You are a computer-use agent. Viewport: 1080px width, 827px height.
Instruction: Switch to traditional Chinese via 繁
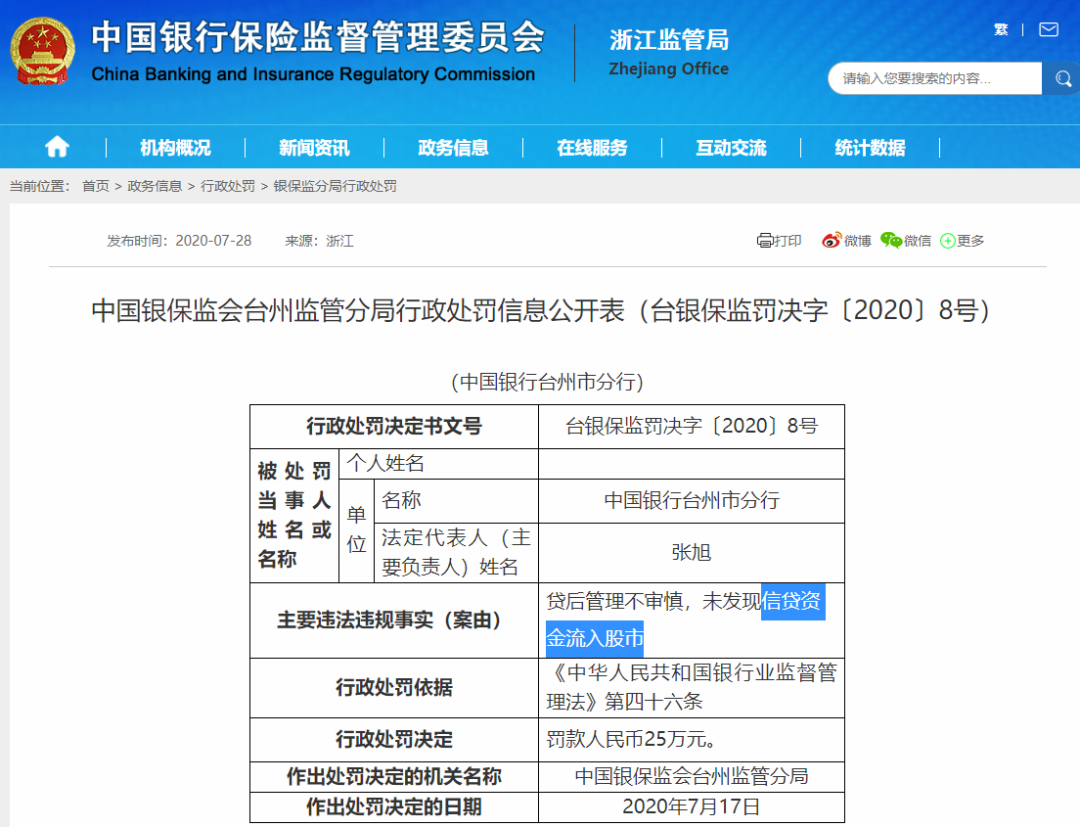coord(1001,29)
